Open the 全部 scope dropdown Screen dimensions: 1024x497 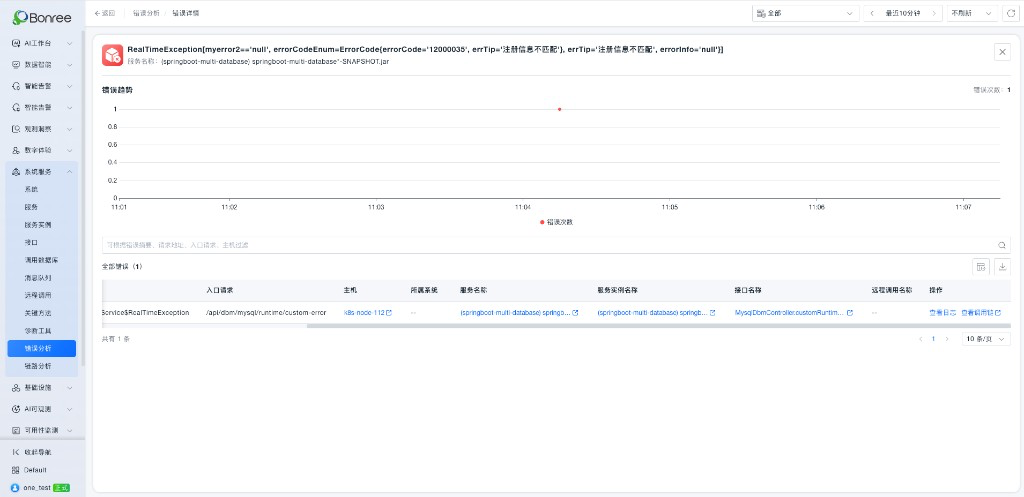pos(805,13)
